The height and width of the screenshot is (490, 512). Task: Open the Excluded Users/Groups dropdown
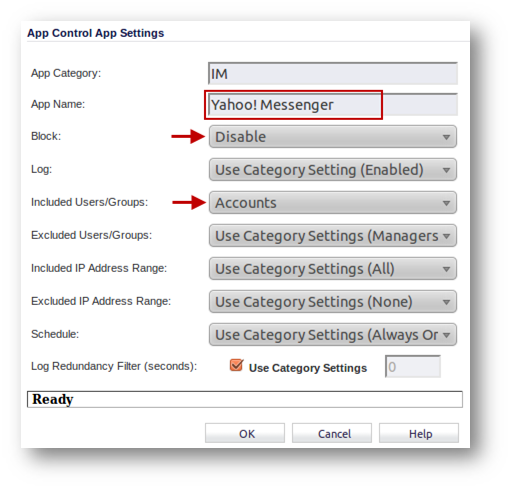click(x=333, y=236)
